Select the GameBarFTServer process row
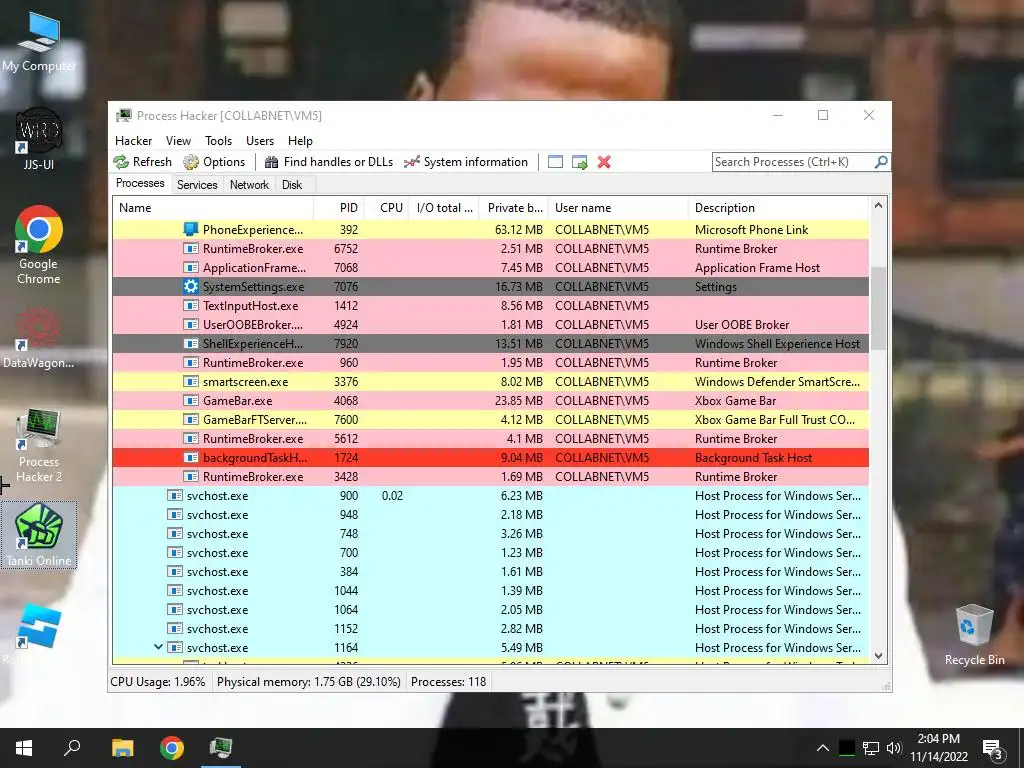Image resolution: width=1024 pixels, height=768 pixels. [490, 419]
